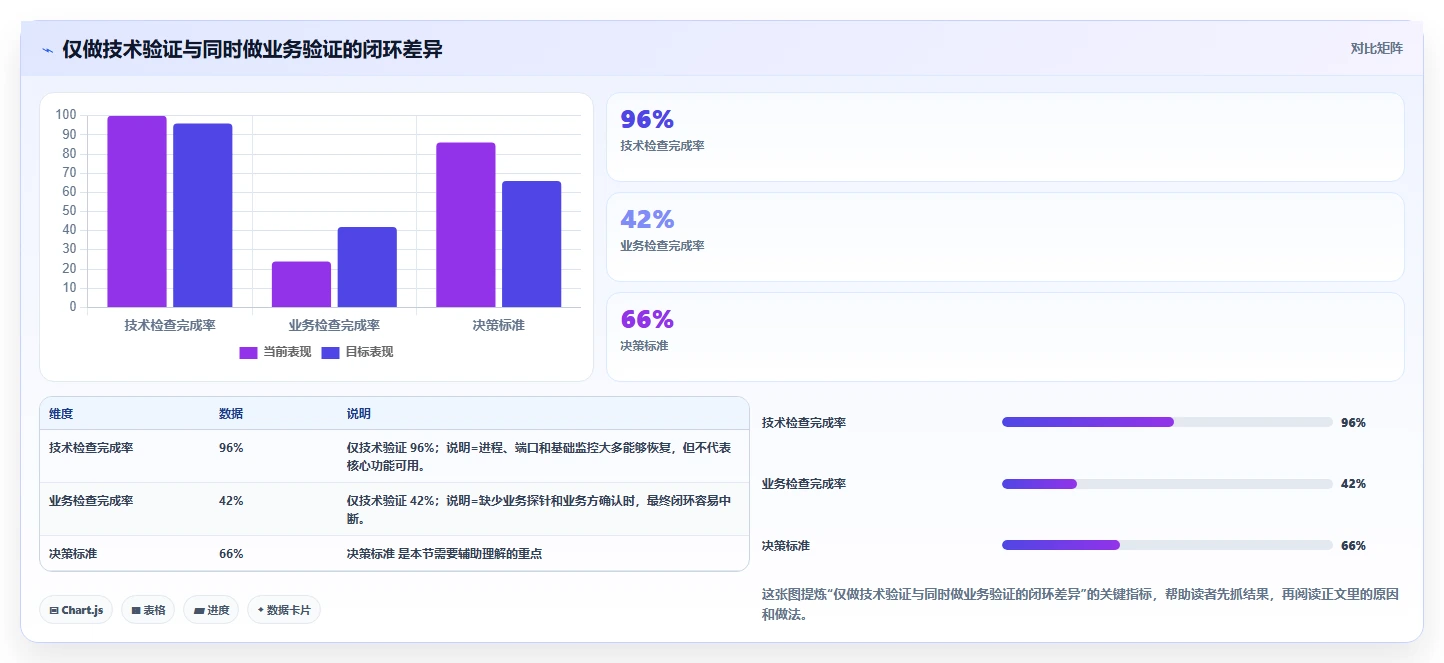The image size is (1444, 663).
Task: Click the Chart.js tag chip
Action: point(76,610)
